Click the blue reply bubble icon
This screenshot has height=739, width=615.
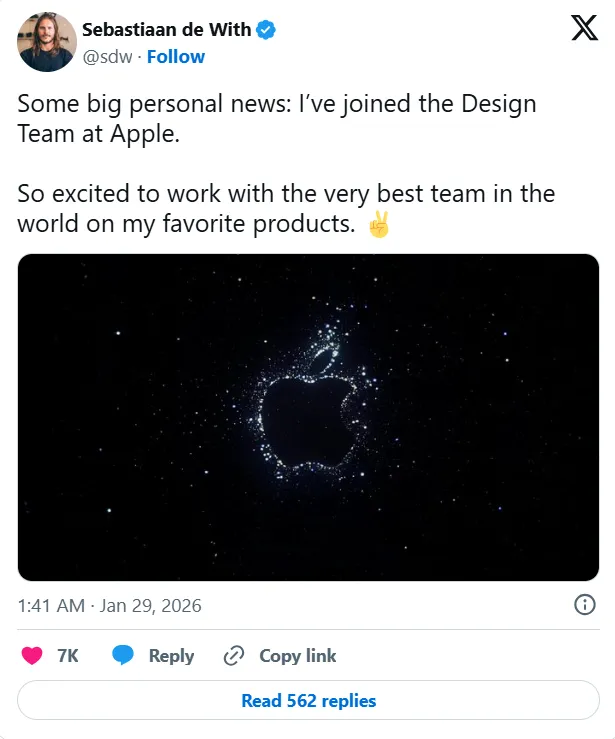pyautogui.click(x=123, y=656)
